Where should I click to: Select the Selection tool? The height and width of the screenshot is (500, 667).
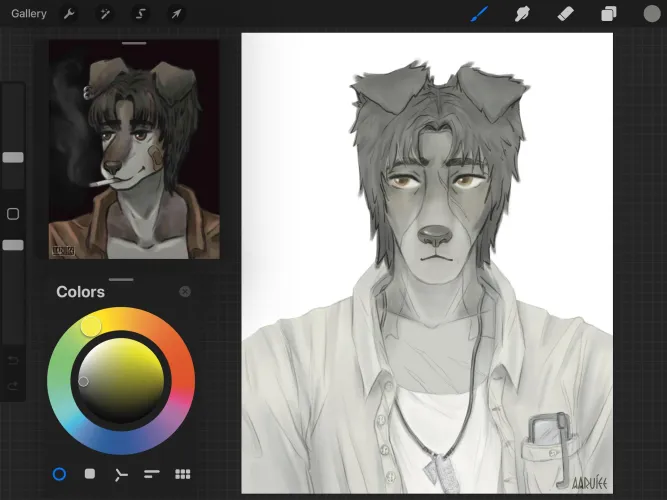pyautogui.click(x=140, y=14)
